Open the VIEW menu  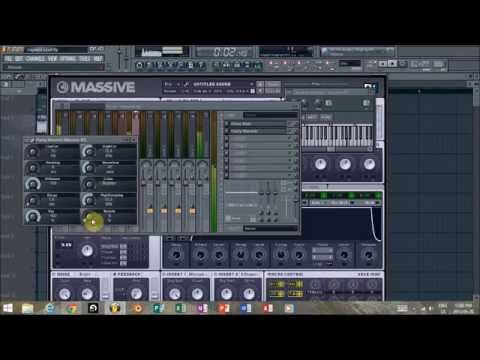(x=52, y=59)
